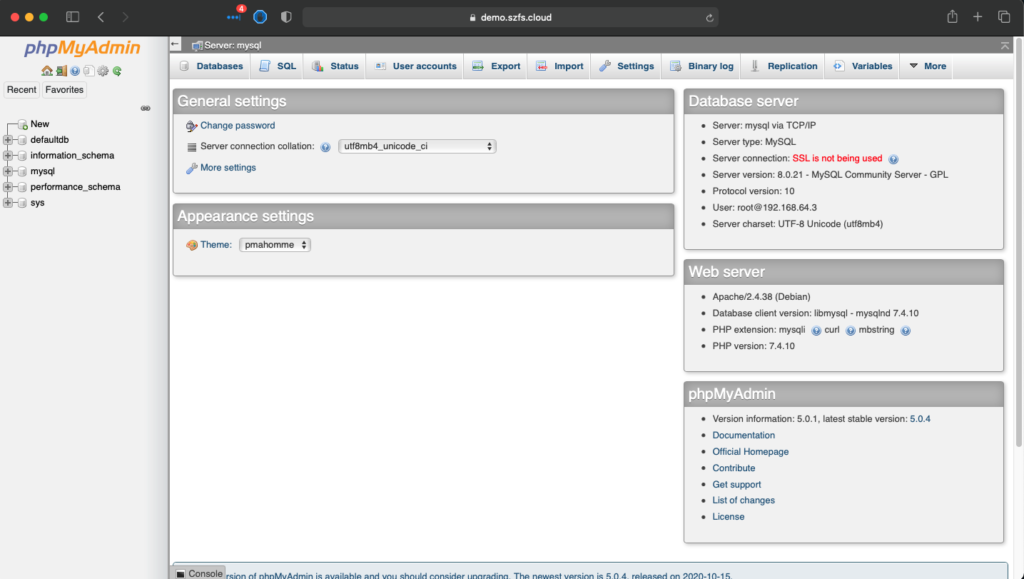Click the Change password key icon
The height and width of the screenshot is (579, 1024).
191,126
